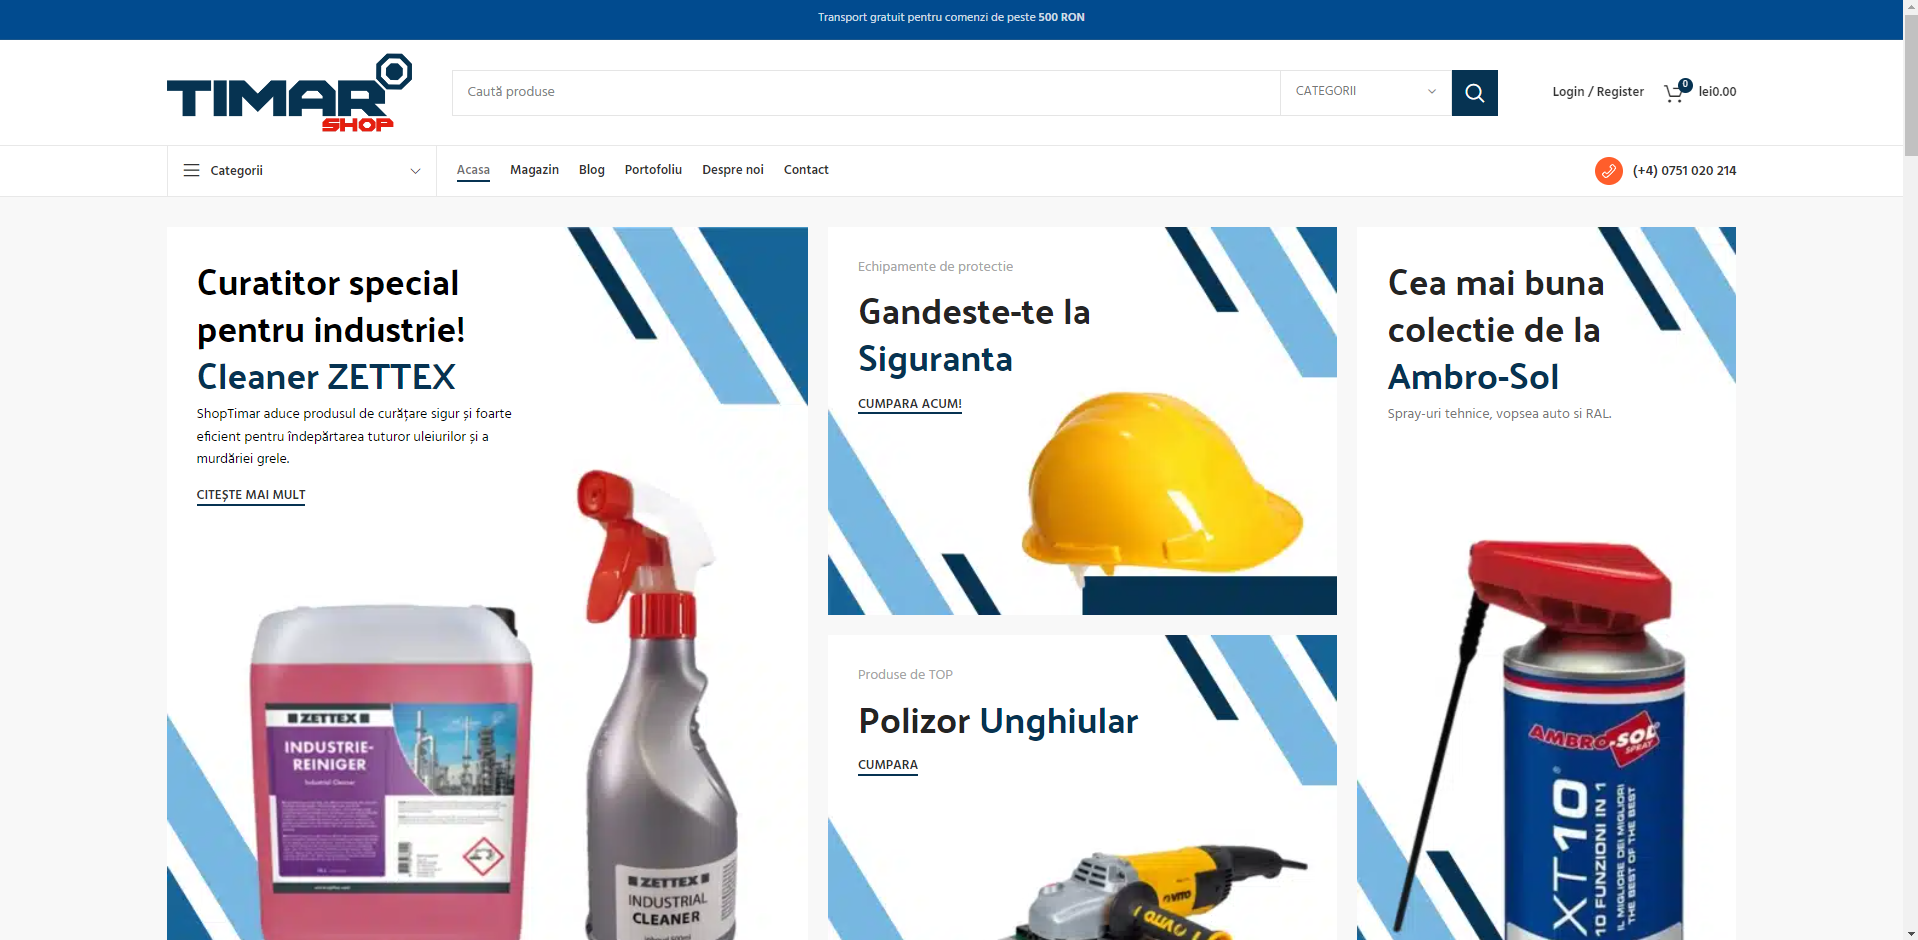This screenshot has width=1918, height=940.
Task: Click the hamburger icon next to Categorii
Action: (x=191, y=170)
